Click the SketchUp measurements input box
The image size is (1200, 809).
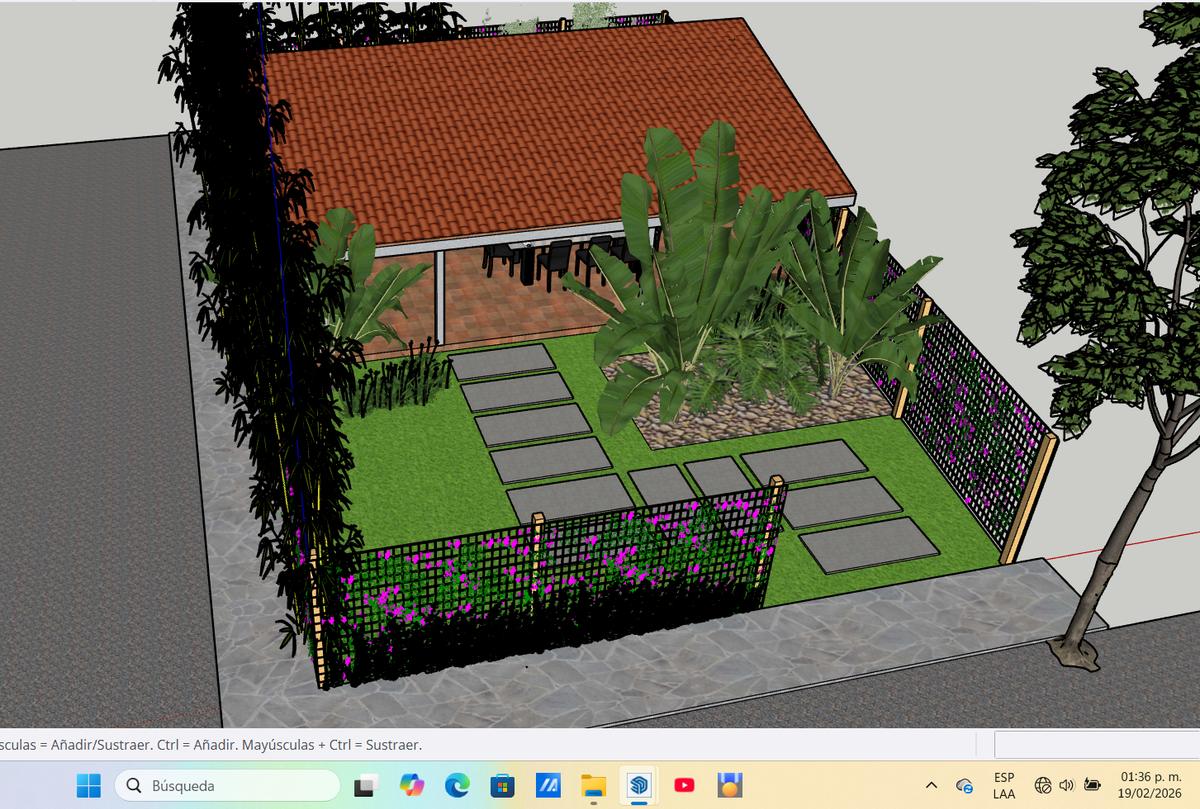tap(1096, 745)
